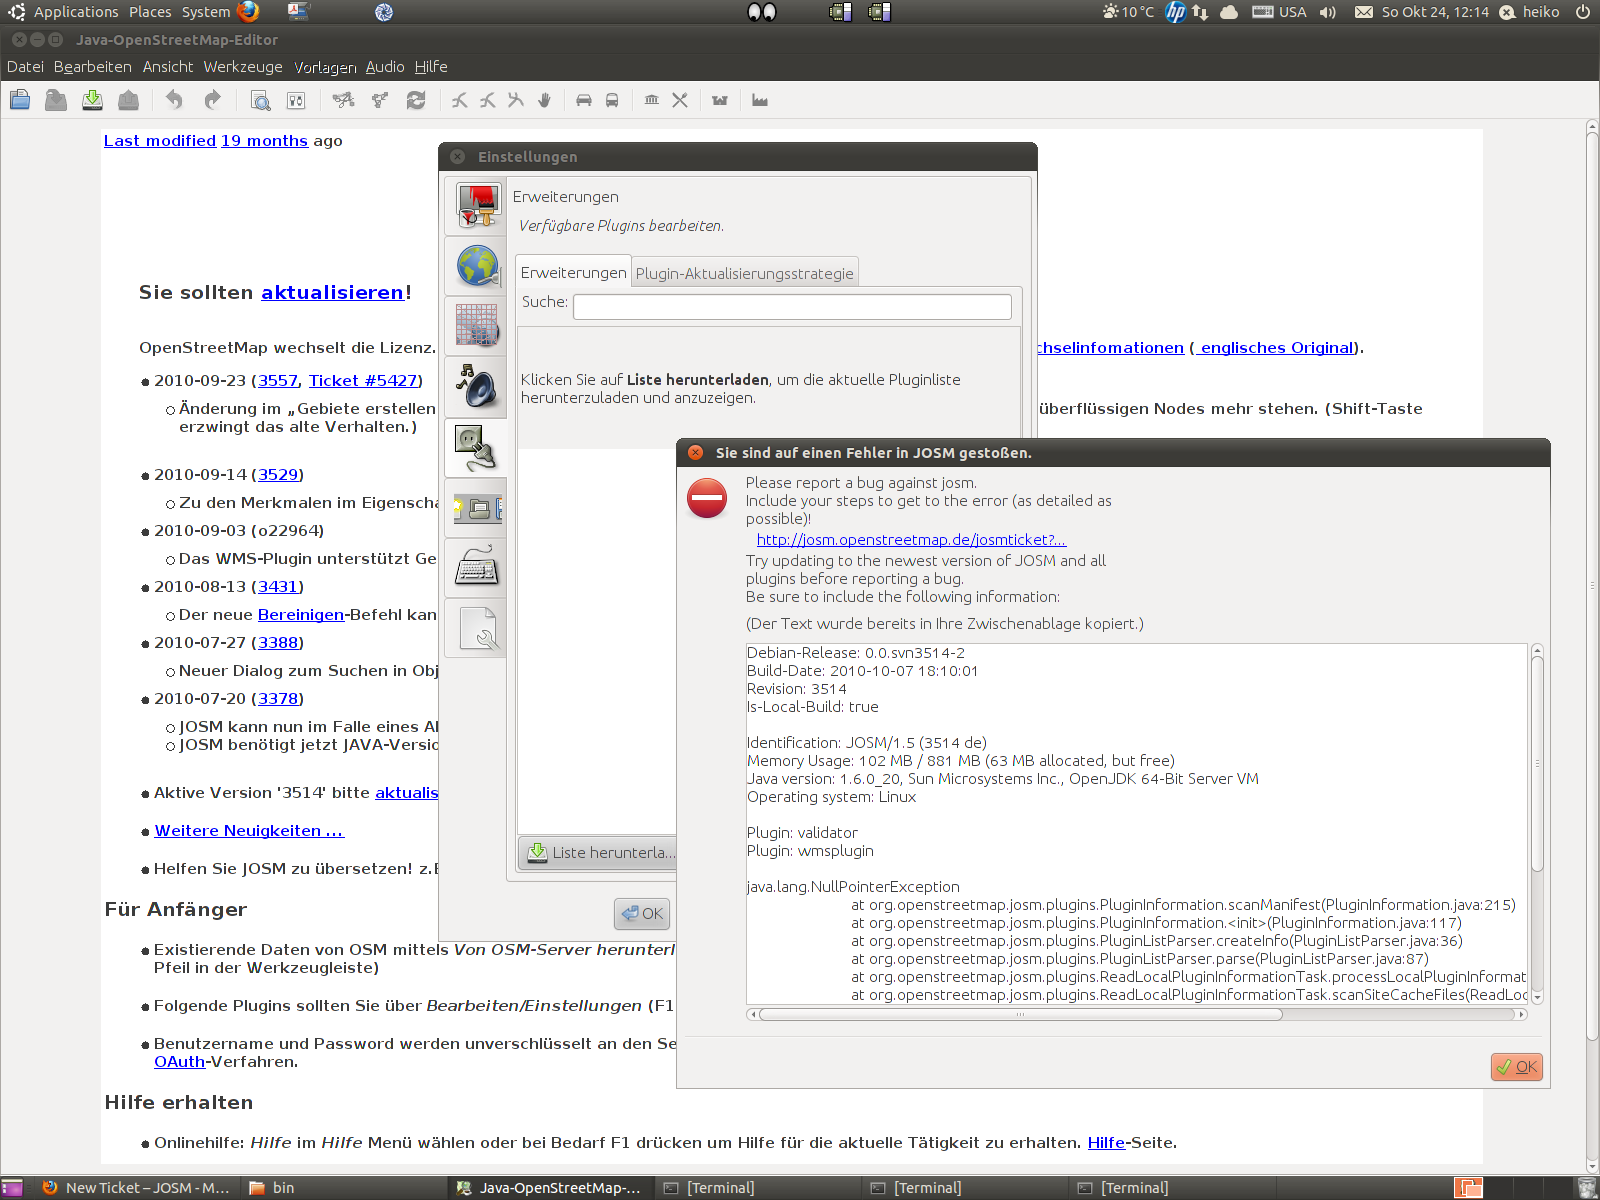Switch to Plugin-Aktualisierungsstrategie tab
This screenshot has width=1600, height=1200.
click(744, 273)
